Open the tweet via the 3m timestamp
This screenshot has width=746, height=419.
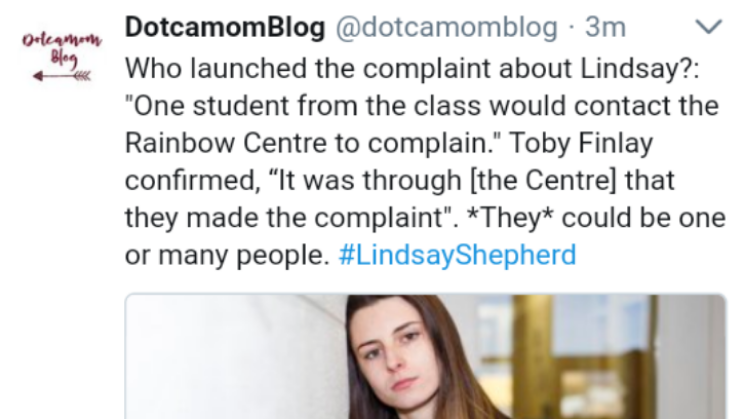pyautogui.click(x=605, y=27)
